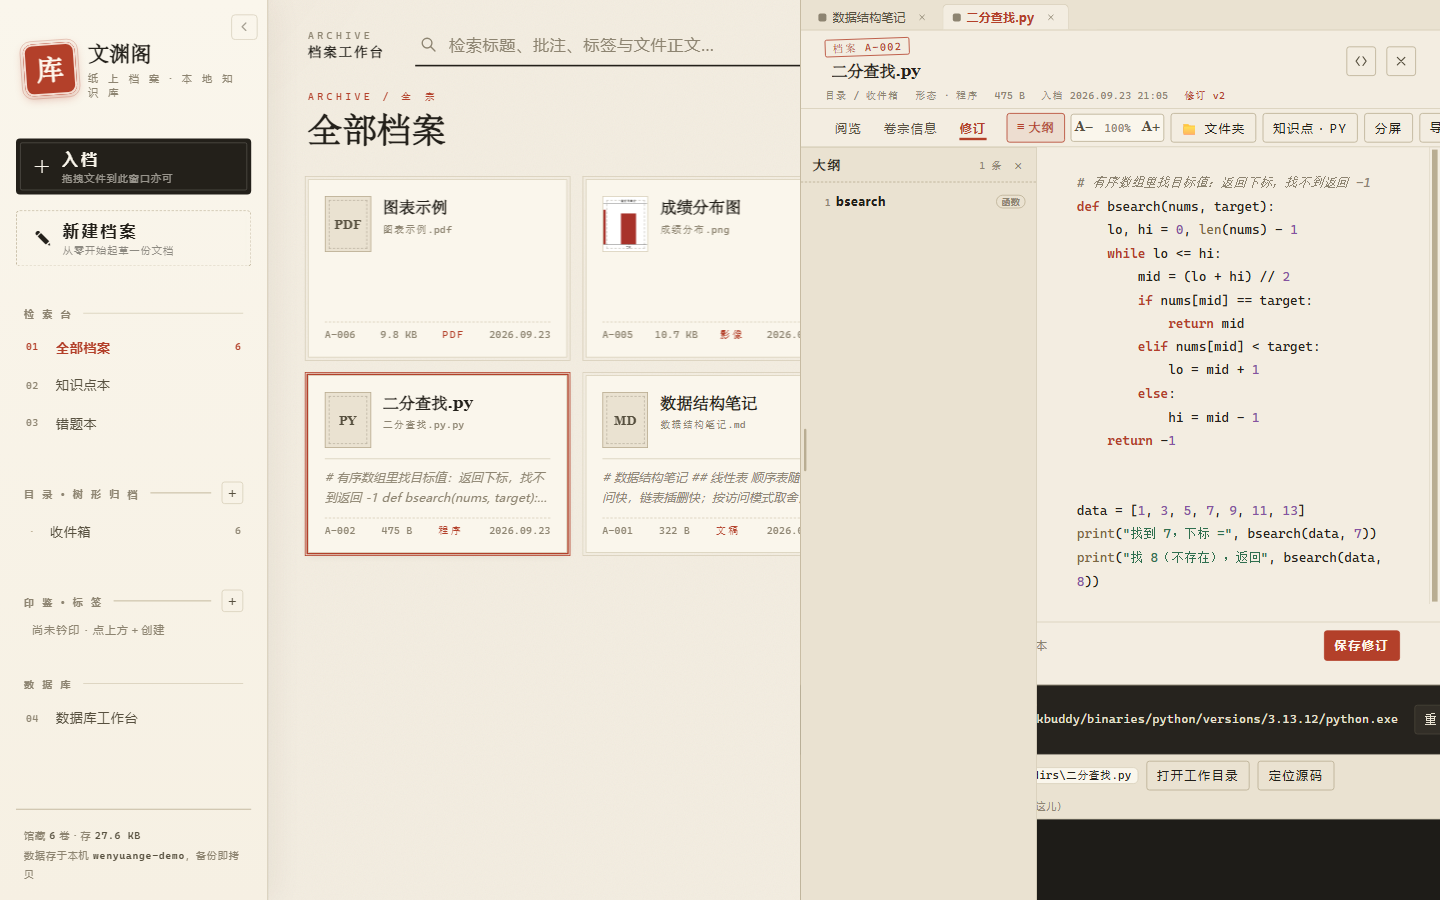Image resolution: width=1440 pixels, height=900 pixels.
Task: Open the 文件夹 folder button
Action: coord(1213,128)
